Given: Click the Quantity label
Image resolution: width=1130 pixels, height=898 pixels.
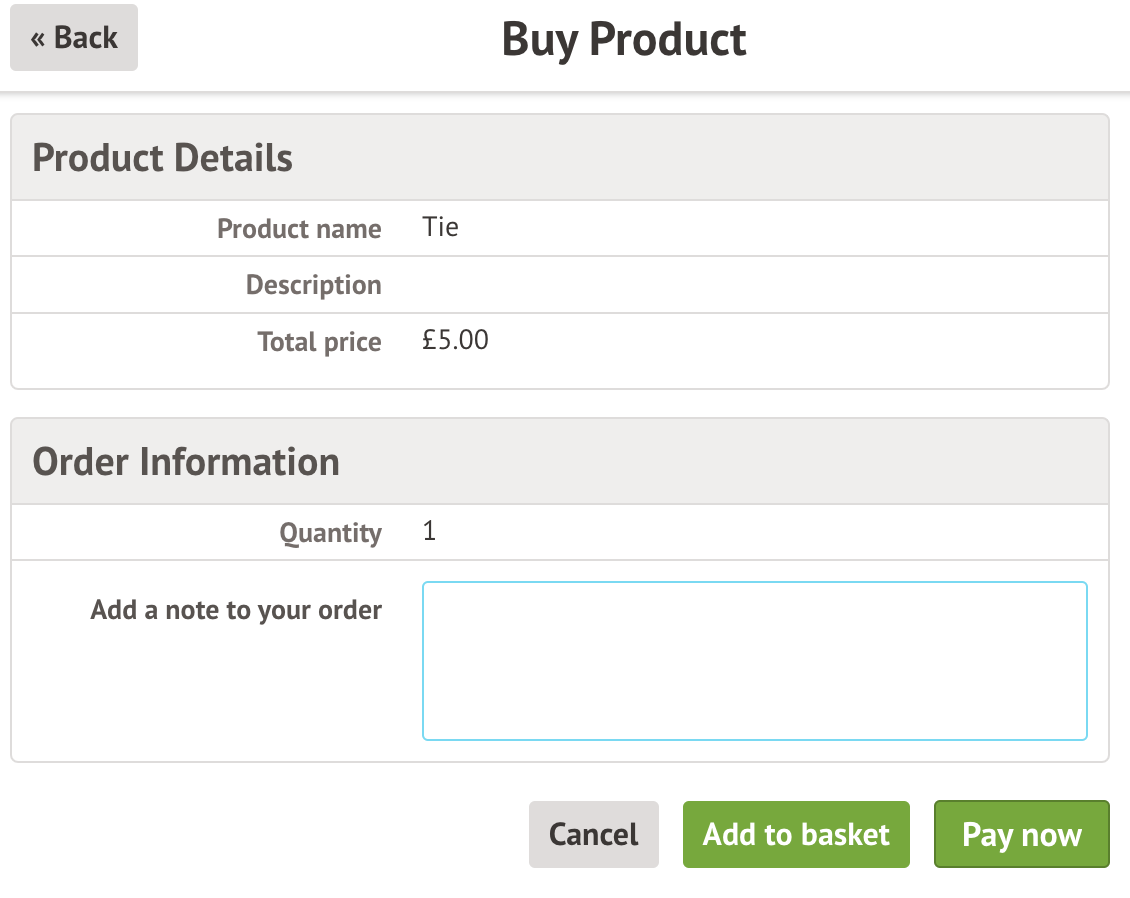Looking at the screenshot, I should (x=330, y=533).
